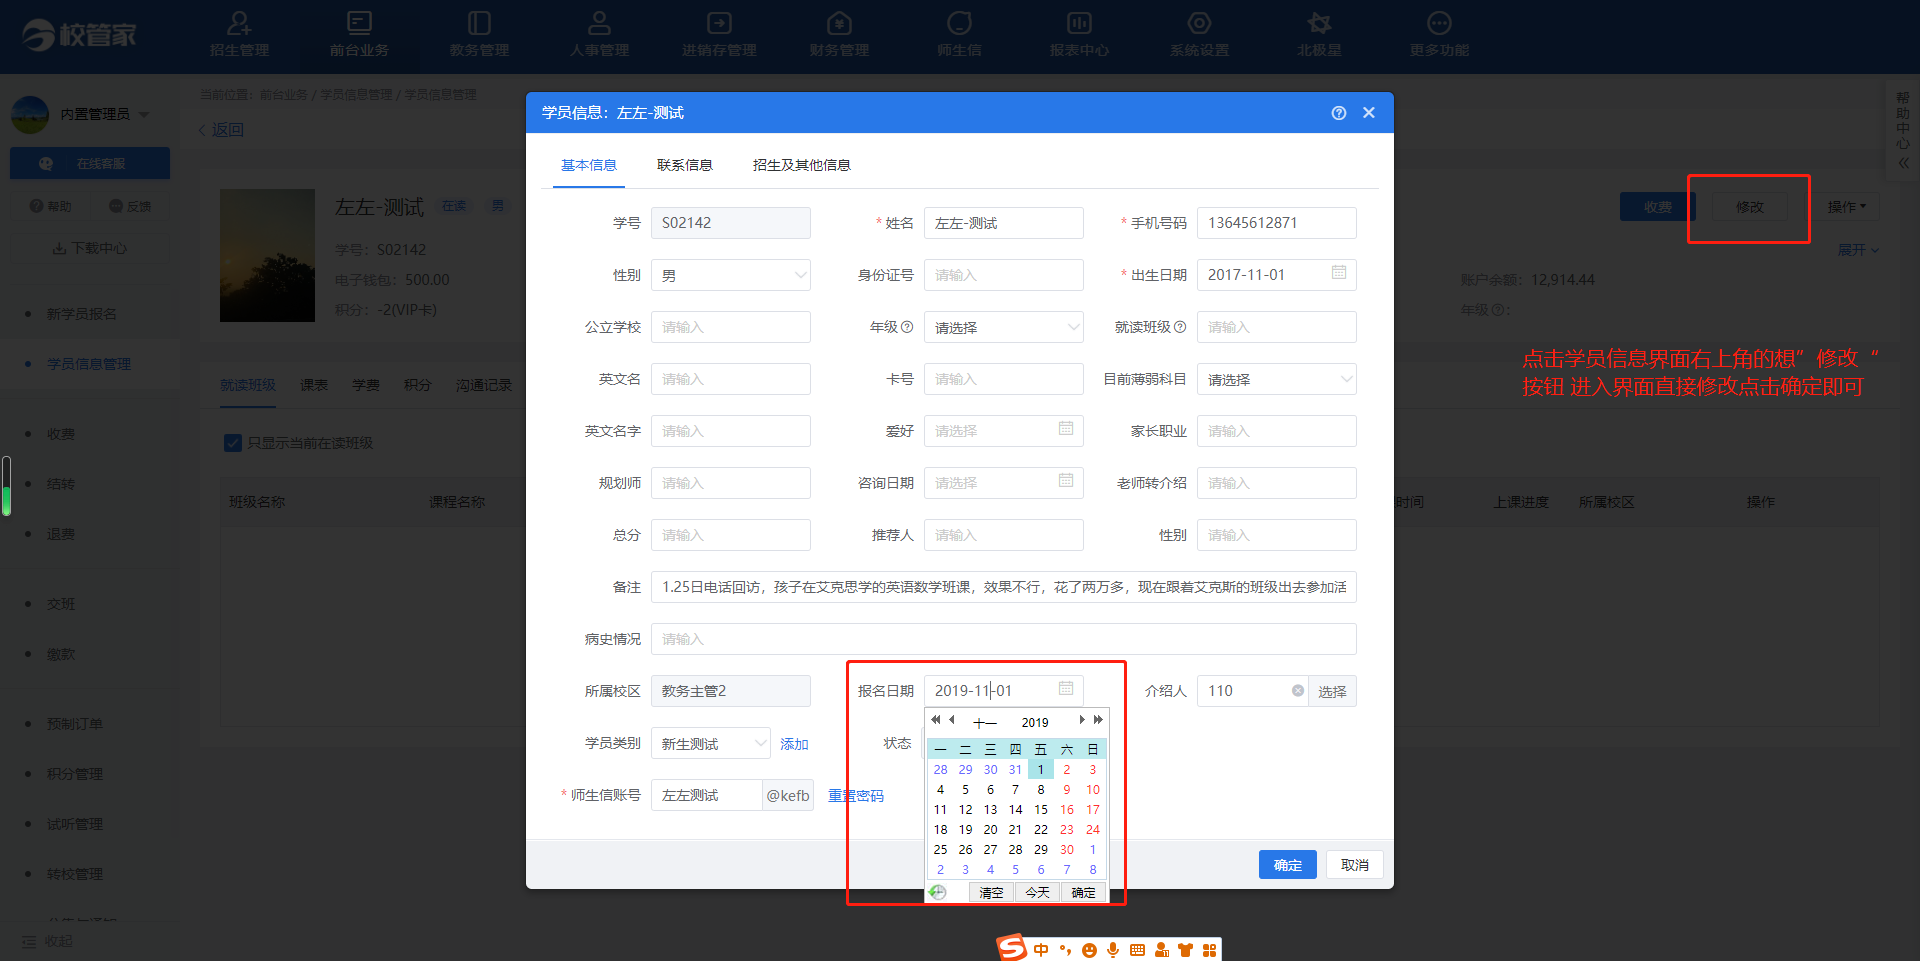This screenshot has height=961, width=1920.
Task: Open the 更多功能 ellipsis icon
Action: tap(1439, 23)
